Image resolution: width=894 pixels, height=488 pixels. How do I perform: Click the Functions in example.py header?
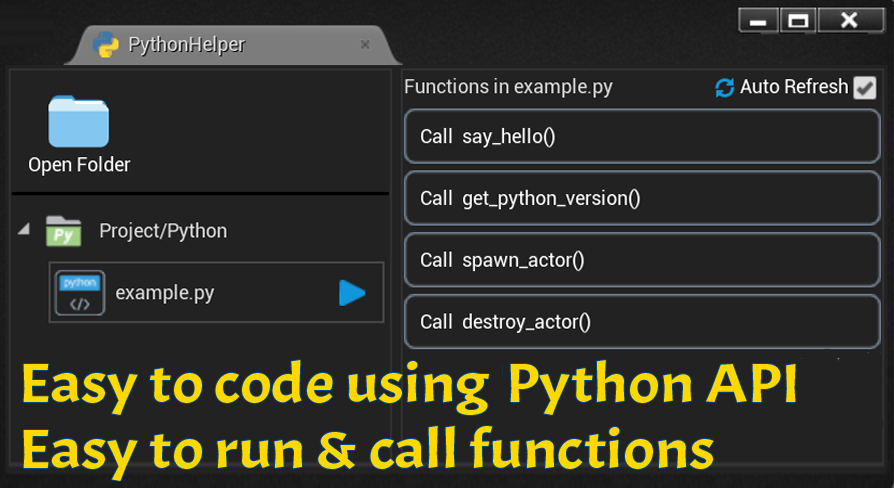pos(508,87)
